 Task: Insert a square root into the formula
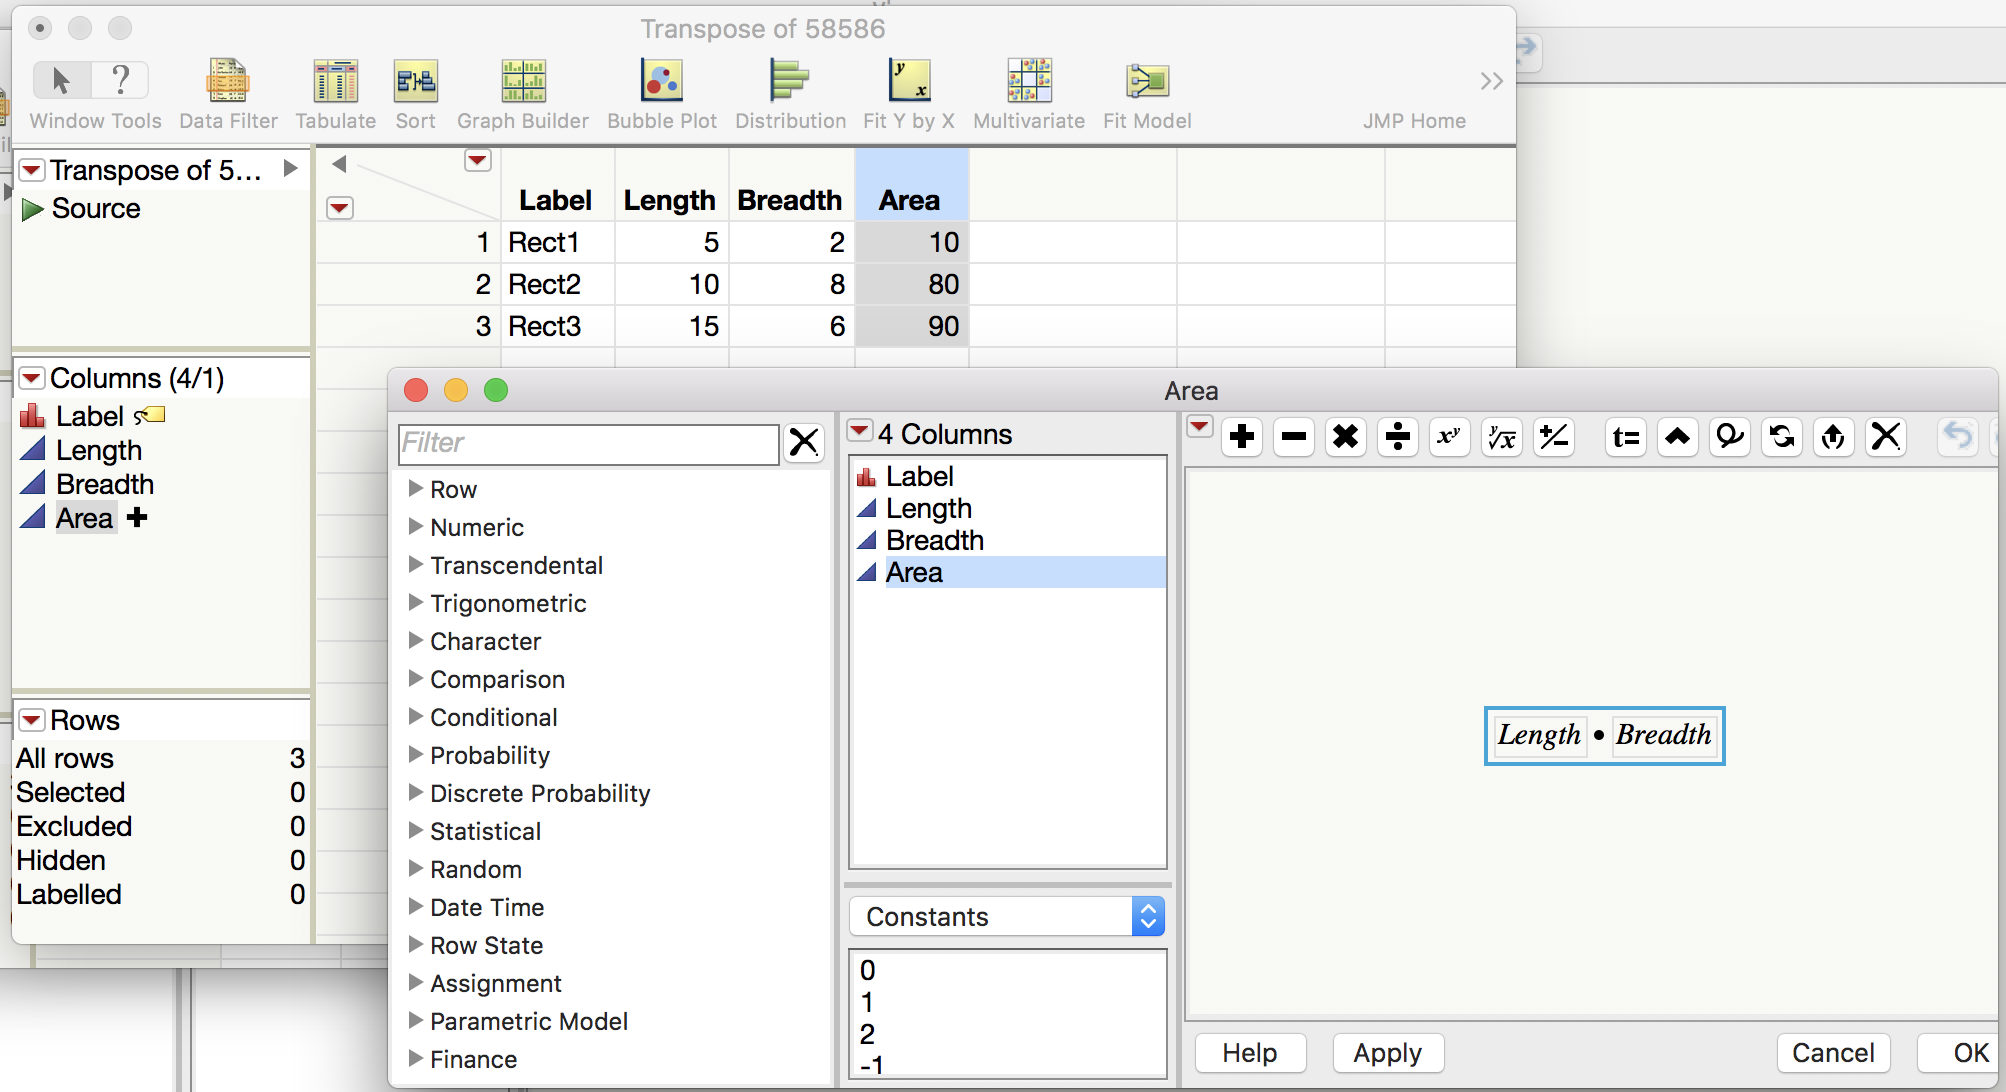pyautogui.click(x=1501, y=437)
